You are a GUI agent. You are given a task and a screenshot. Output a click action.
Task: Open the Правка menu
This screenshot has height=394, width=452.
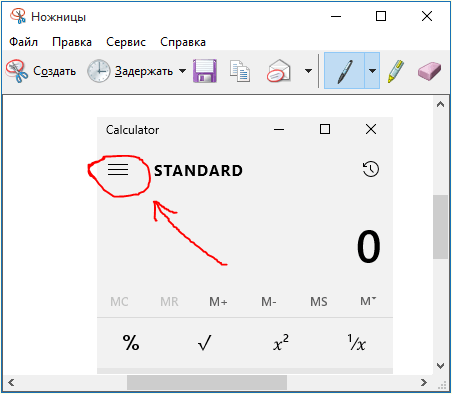tap(72, 42)
